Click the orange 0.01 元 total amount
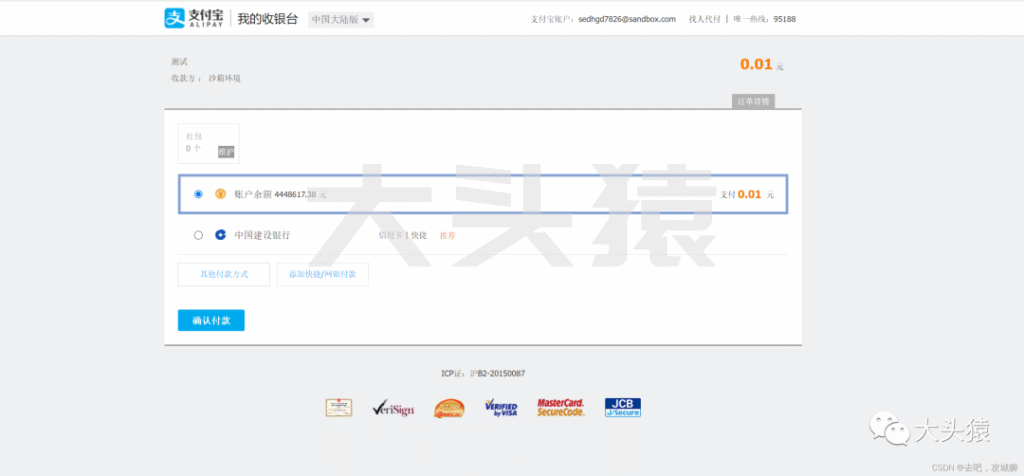 (761, 65)
